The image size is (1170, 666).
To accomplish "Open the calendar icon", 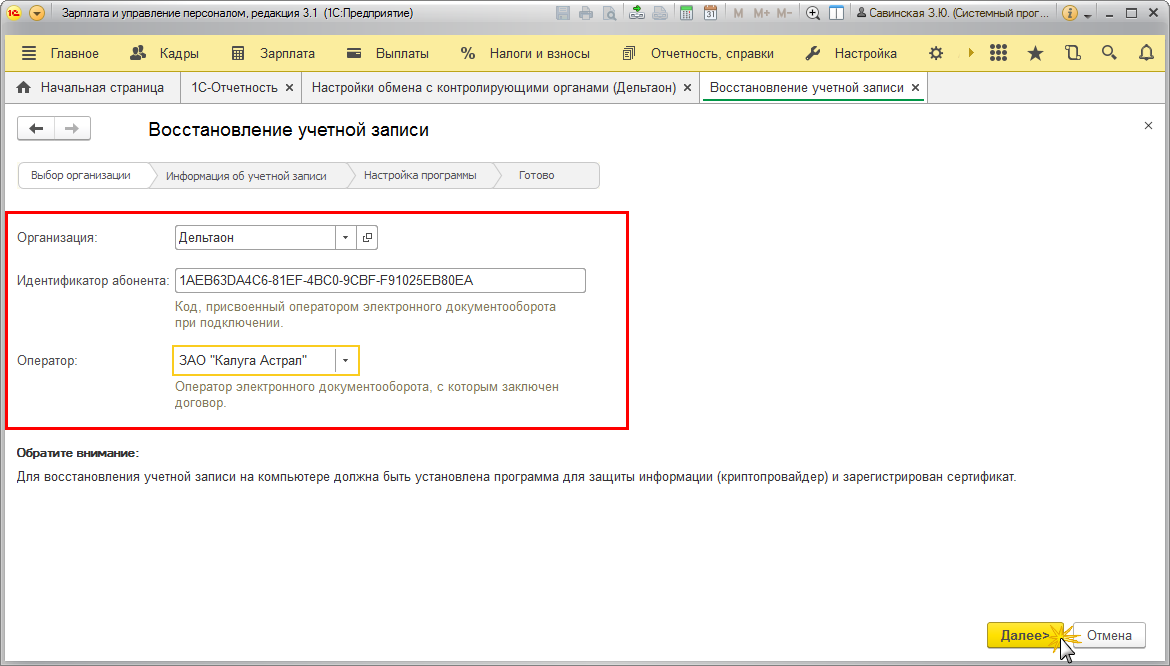I will click(710, 13).
